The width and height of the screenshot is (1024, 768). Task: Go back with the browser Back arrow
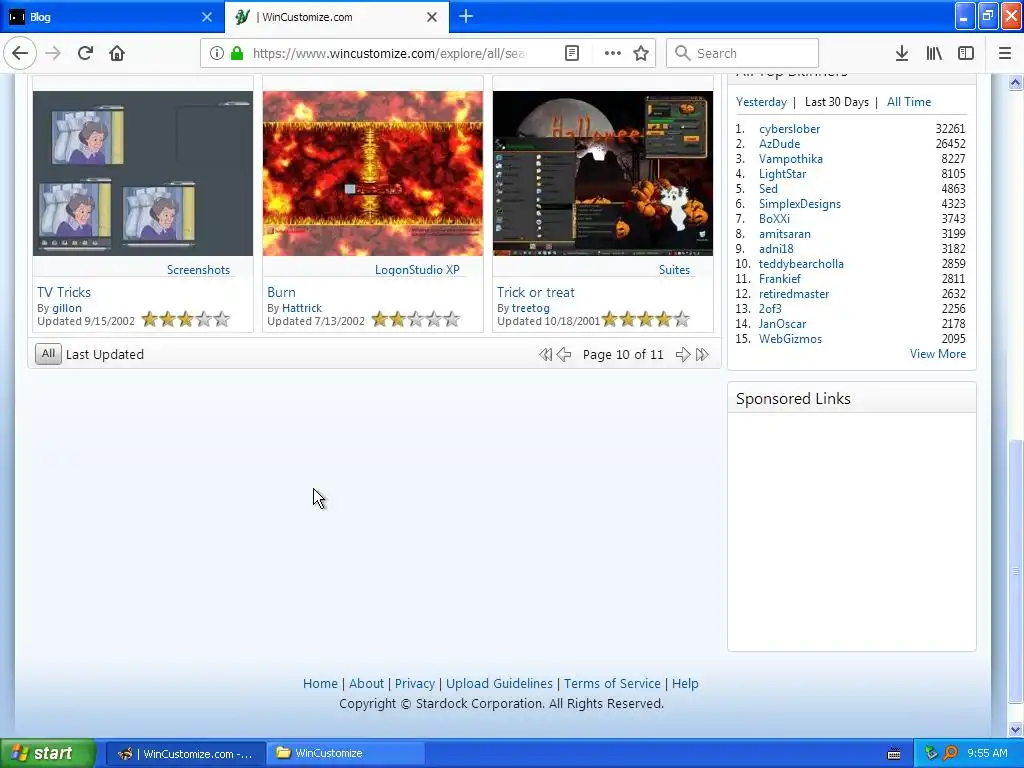(x=20, y=53)
